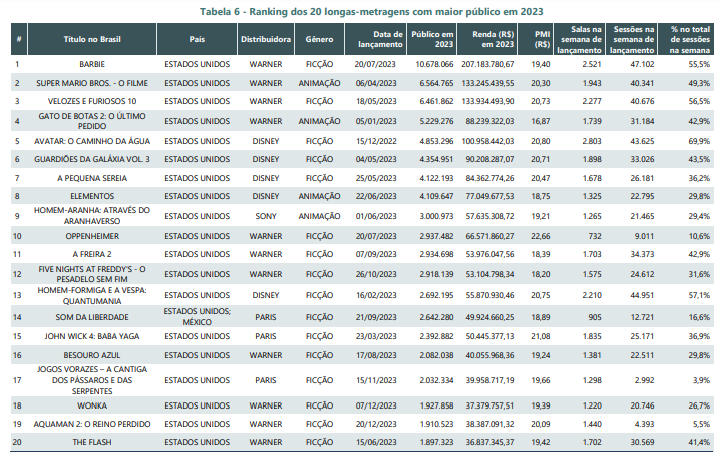This screenshot has height=465, width=723.
Task: Click the PMI value '21,08'
Action: (x=540, y=336)
